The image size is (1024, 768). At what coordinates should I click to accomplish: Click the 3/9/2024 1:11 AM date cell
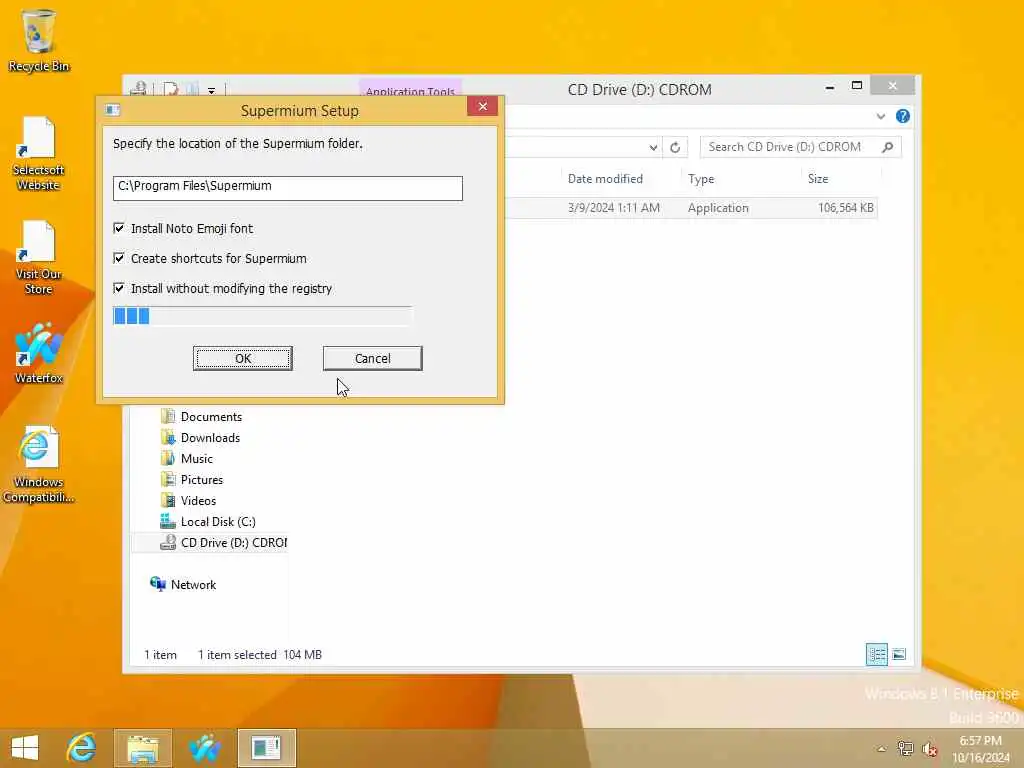tap(613, 208)
